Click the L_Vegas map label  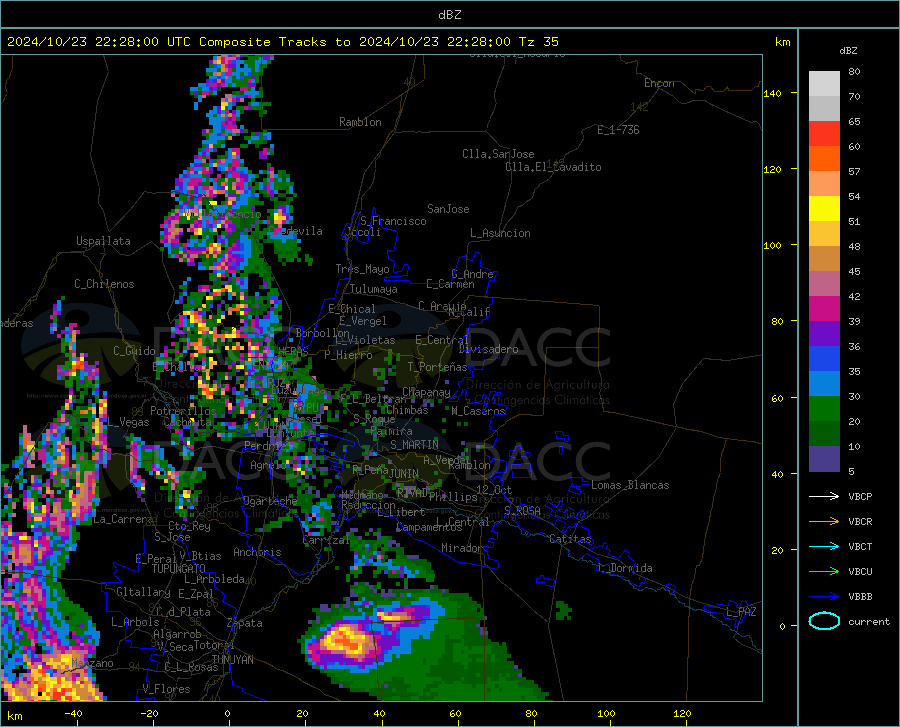coord(129,422)
